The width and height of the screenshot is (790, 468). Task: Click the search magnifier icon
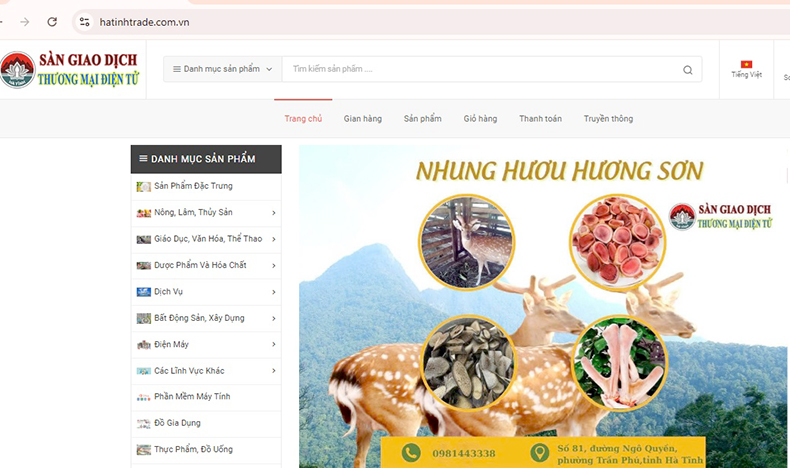(x=687, y=70)
